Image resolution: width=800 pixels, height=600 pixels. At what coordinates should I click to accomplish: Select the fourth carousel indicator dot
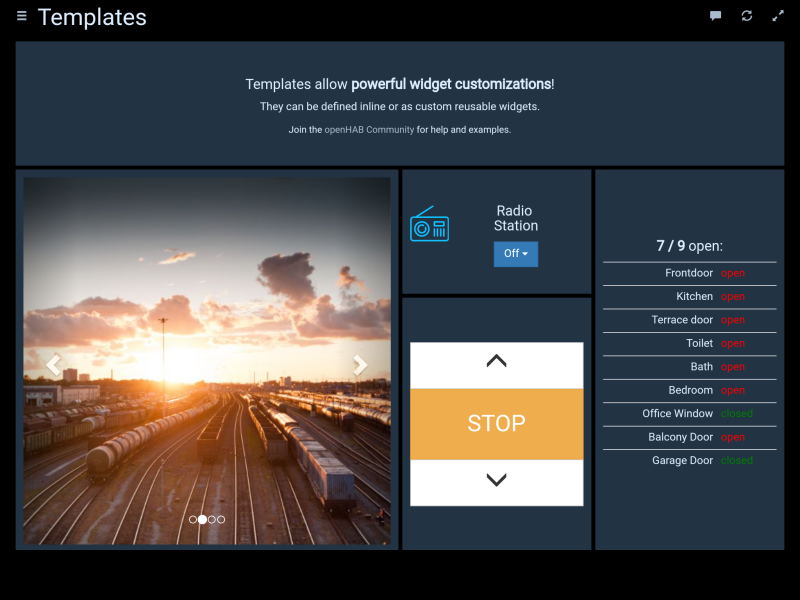click(x=221, y=520)
